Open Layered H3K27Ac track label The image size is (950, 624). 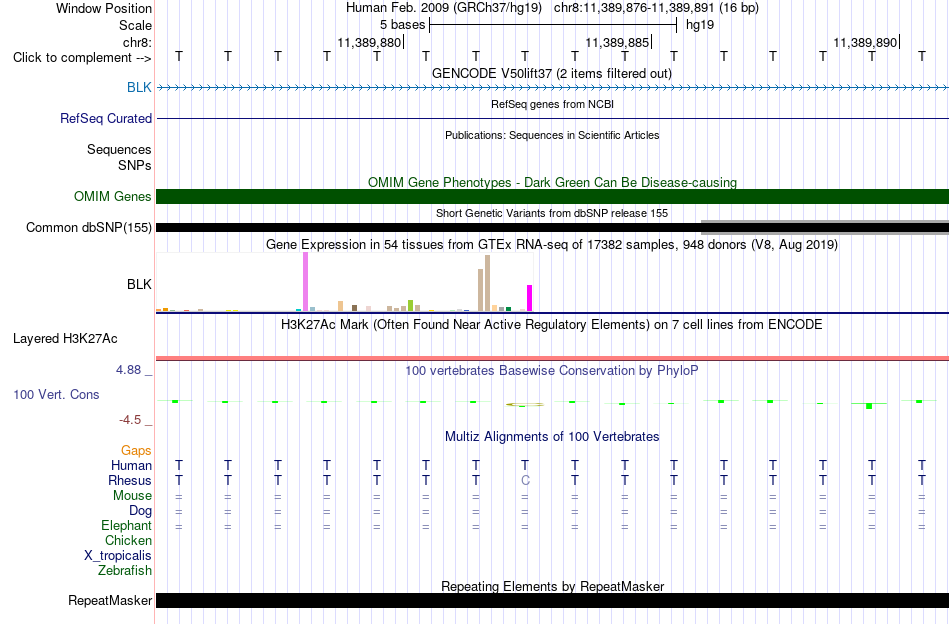coord(65,339)
